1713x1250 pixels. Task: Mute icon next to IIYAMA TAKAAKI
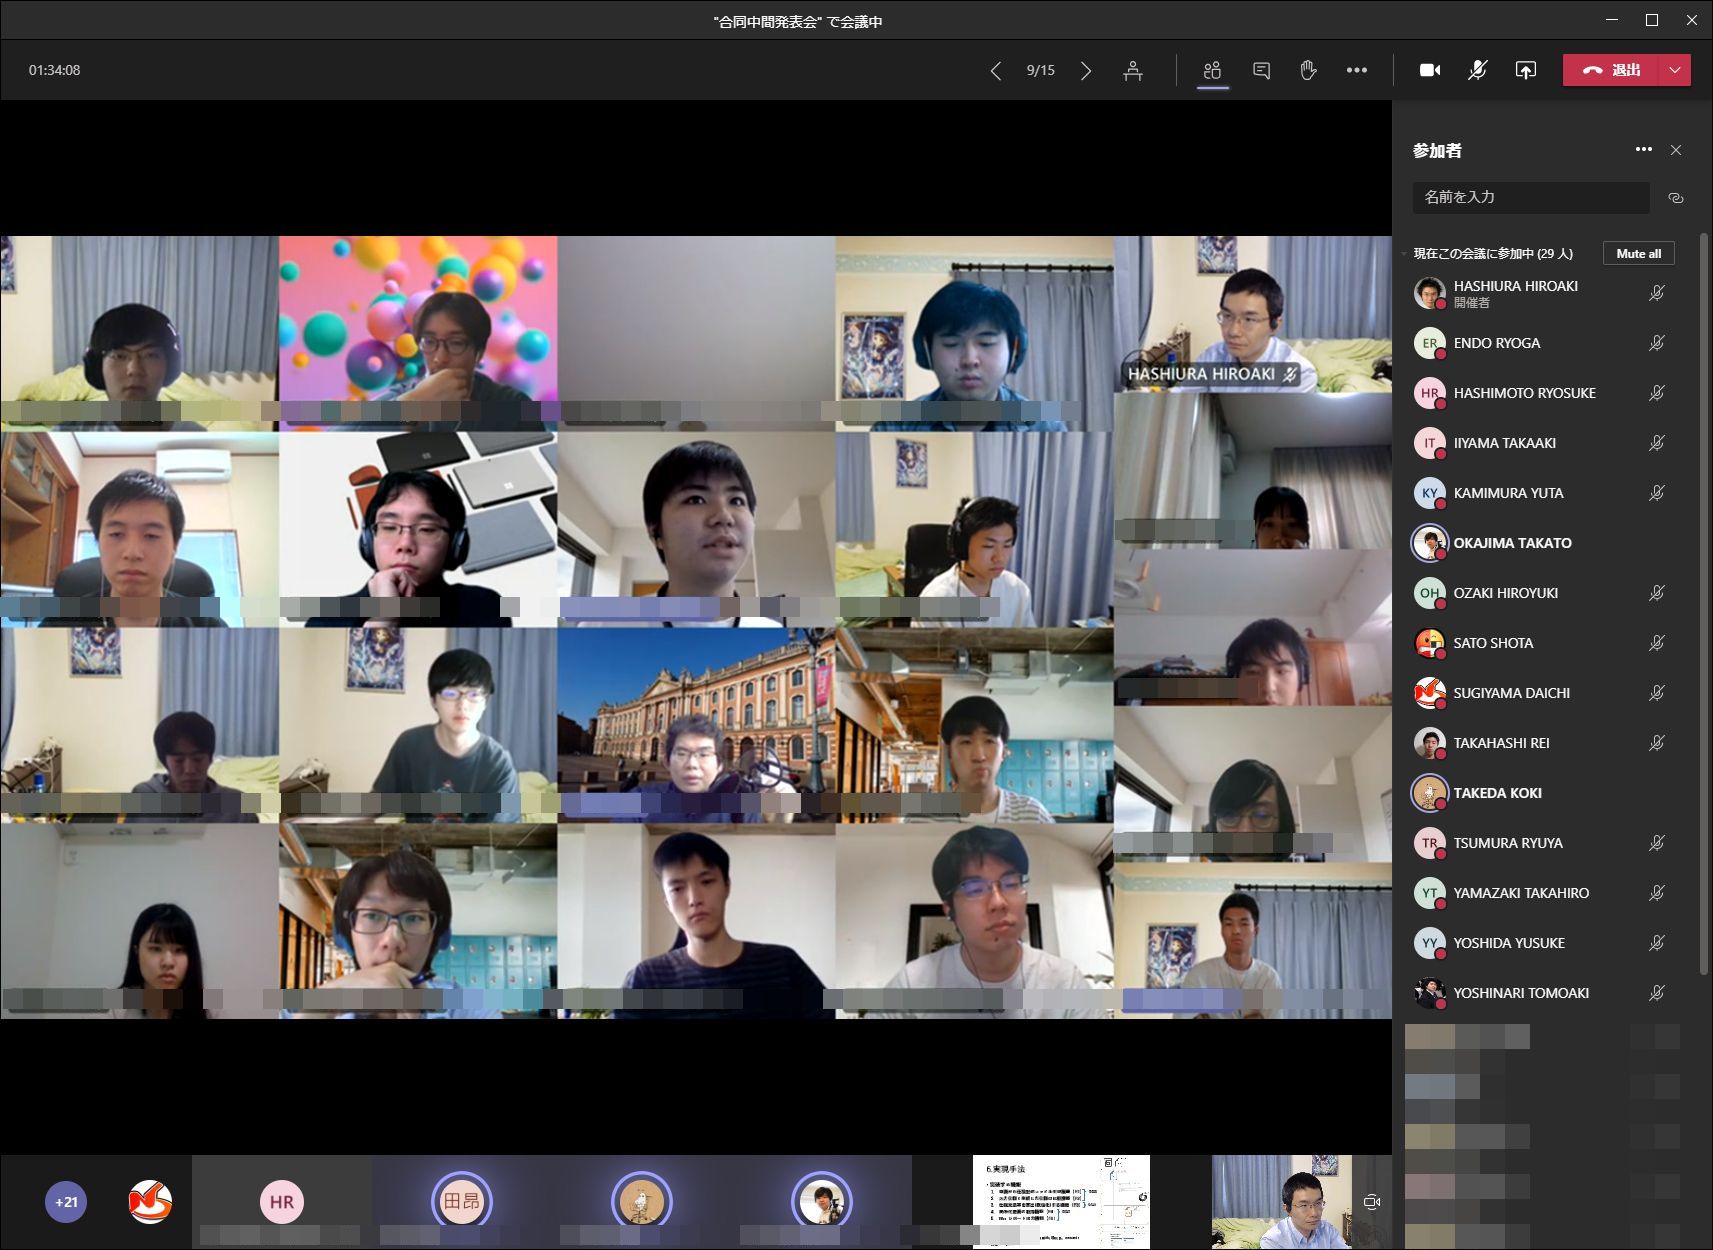tap(1657, 443)
